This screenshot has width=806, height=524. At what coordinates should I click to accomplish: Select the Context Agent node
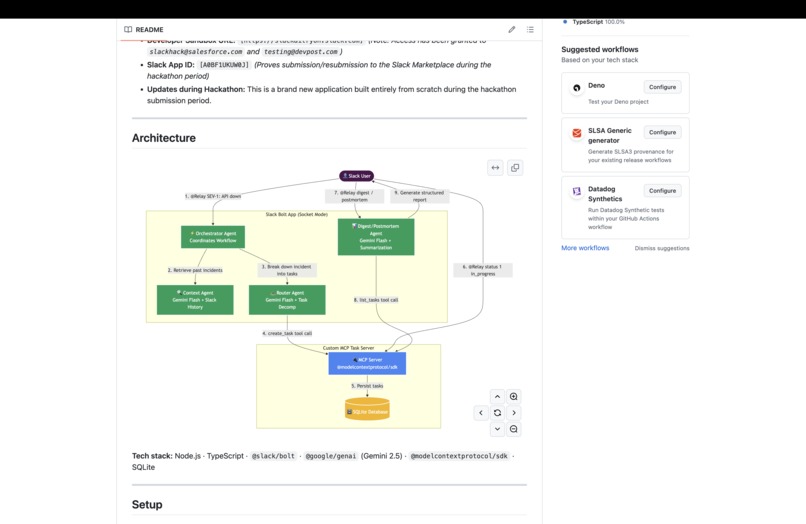click(x=195, y=300)
